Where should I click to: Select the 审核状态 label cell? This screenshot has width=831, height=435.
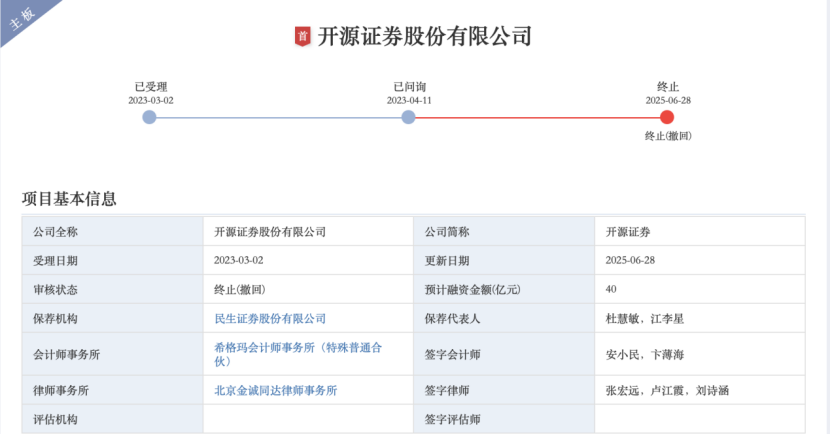click(112, 289)
